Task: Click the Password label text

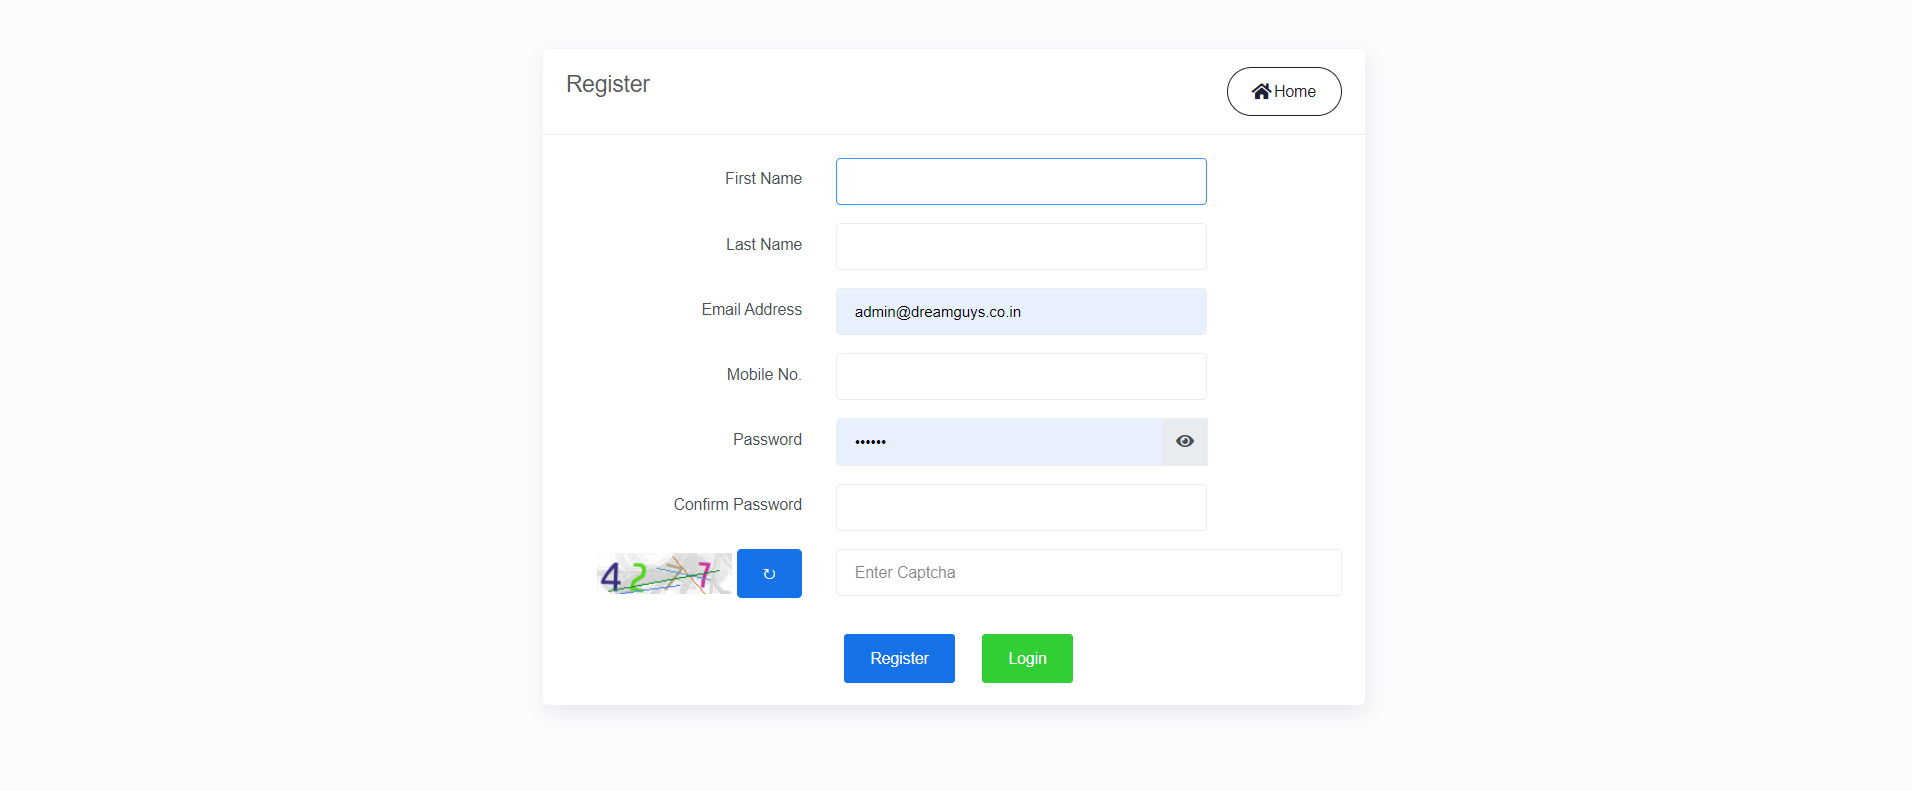Action: coord(767,440)
